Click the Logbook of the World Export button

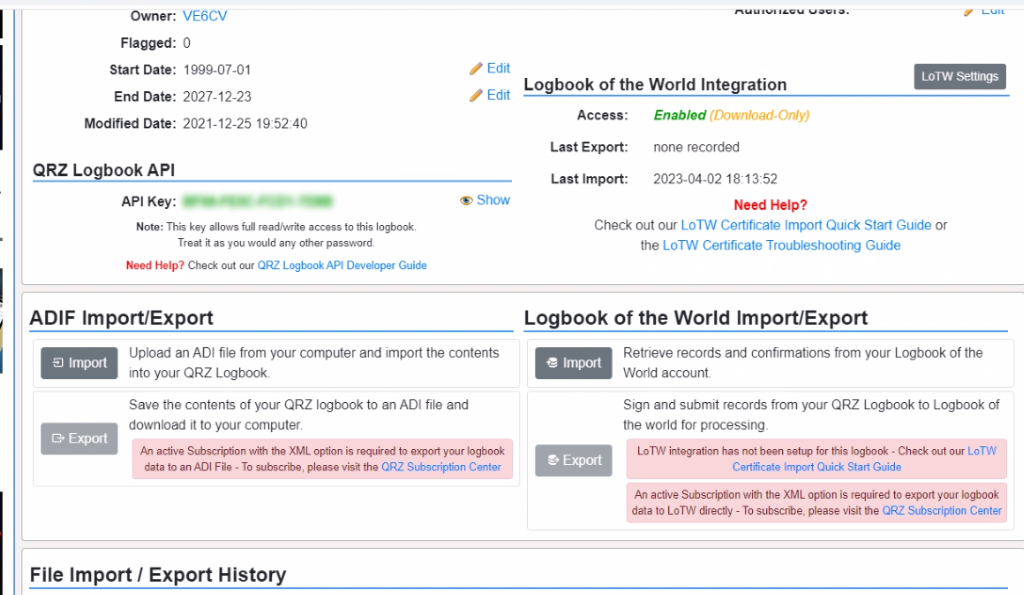(573, 460)
